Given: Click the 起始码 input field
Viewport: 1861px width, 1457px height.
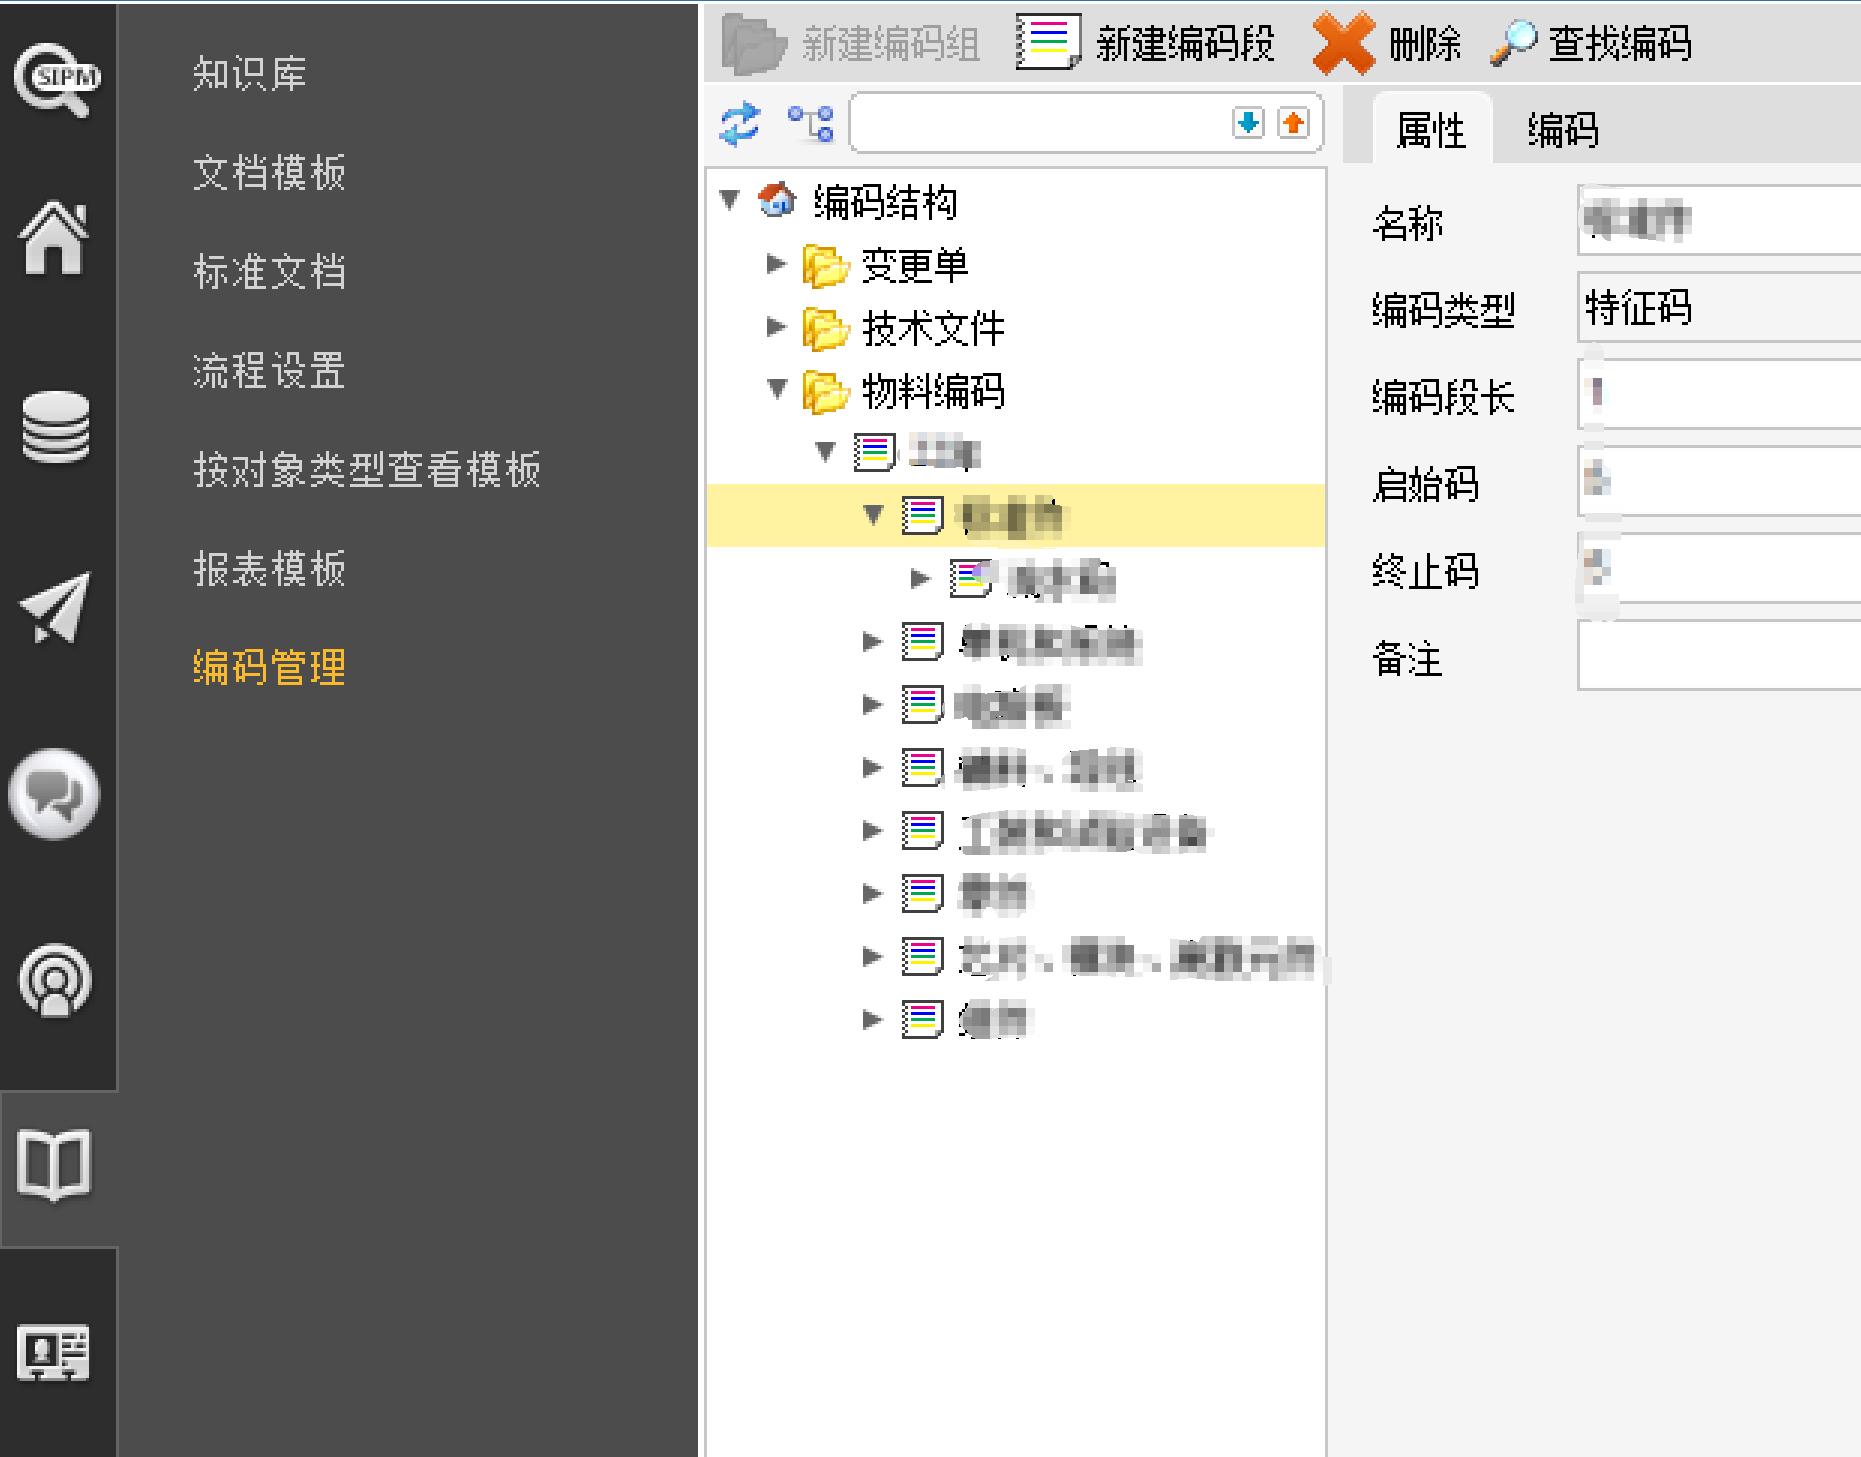Looking at the screenshot, I should (1719, 481).
